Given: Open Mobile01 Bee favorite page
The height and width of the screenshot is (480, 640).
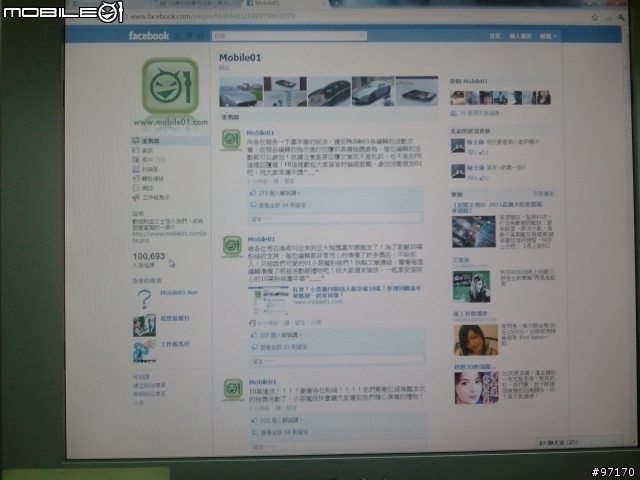Looking at the screenshot, I should click(x=179, y=293).
